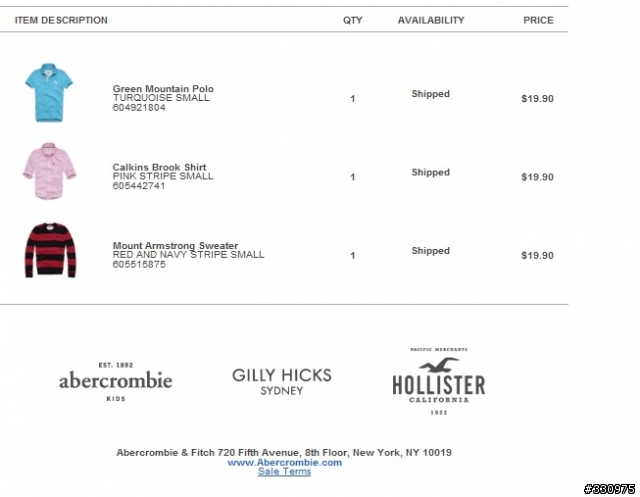
Task: Click the Hollister seagull emblem
Action: 439,365
